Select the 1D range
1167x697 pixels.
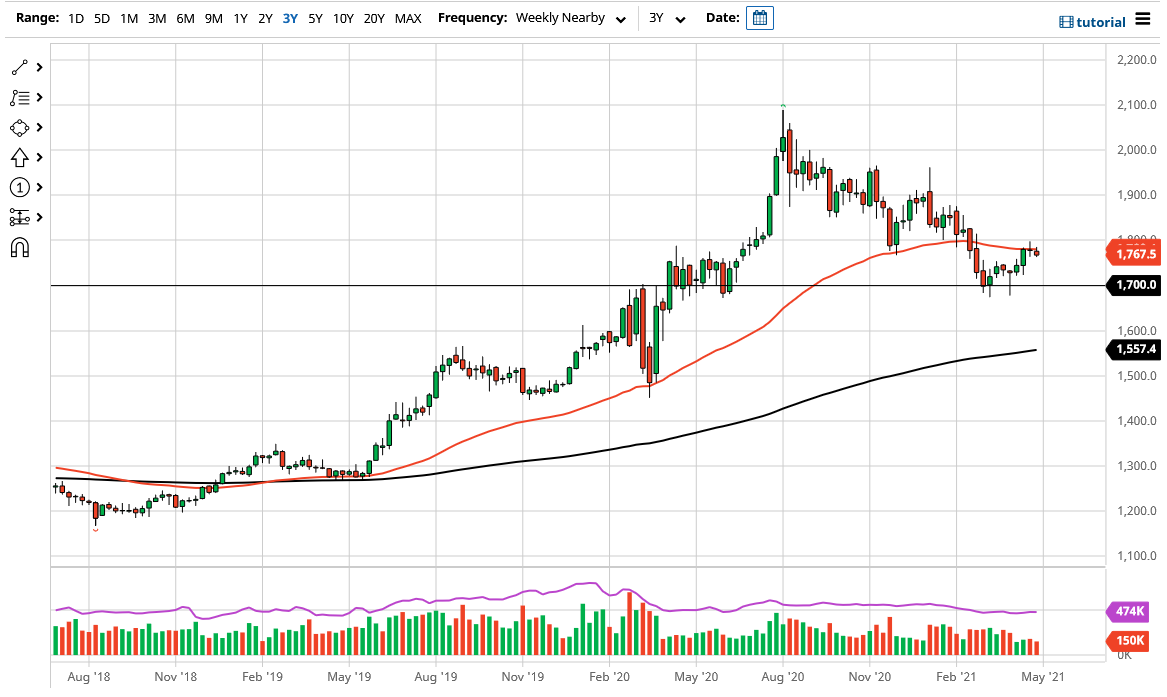75,18
